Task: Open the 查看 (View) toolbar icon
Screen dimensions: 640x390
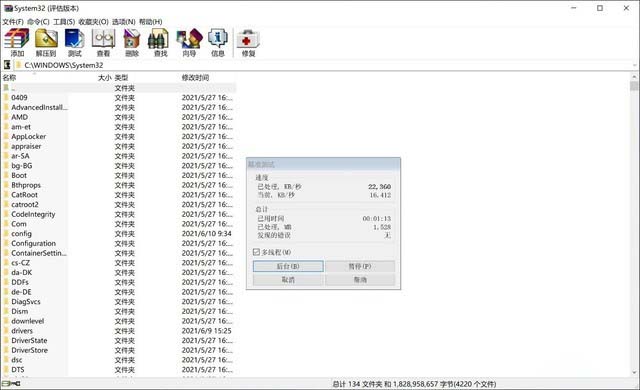Action: [103, 42]
